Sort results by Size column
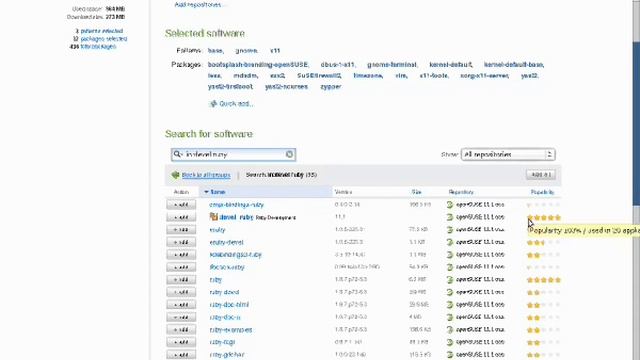Screen dimensions: 640x360 [x=416, y=192]
